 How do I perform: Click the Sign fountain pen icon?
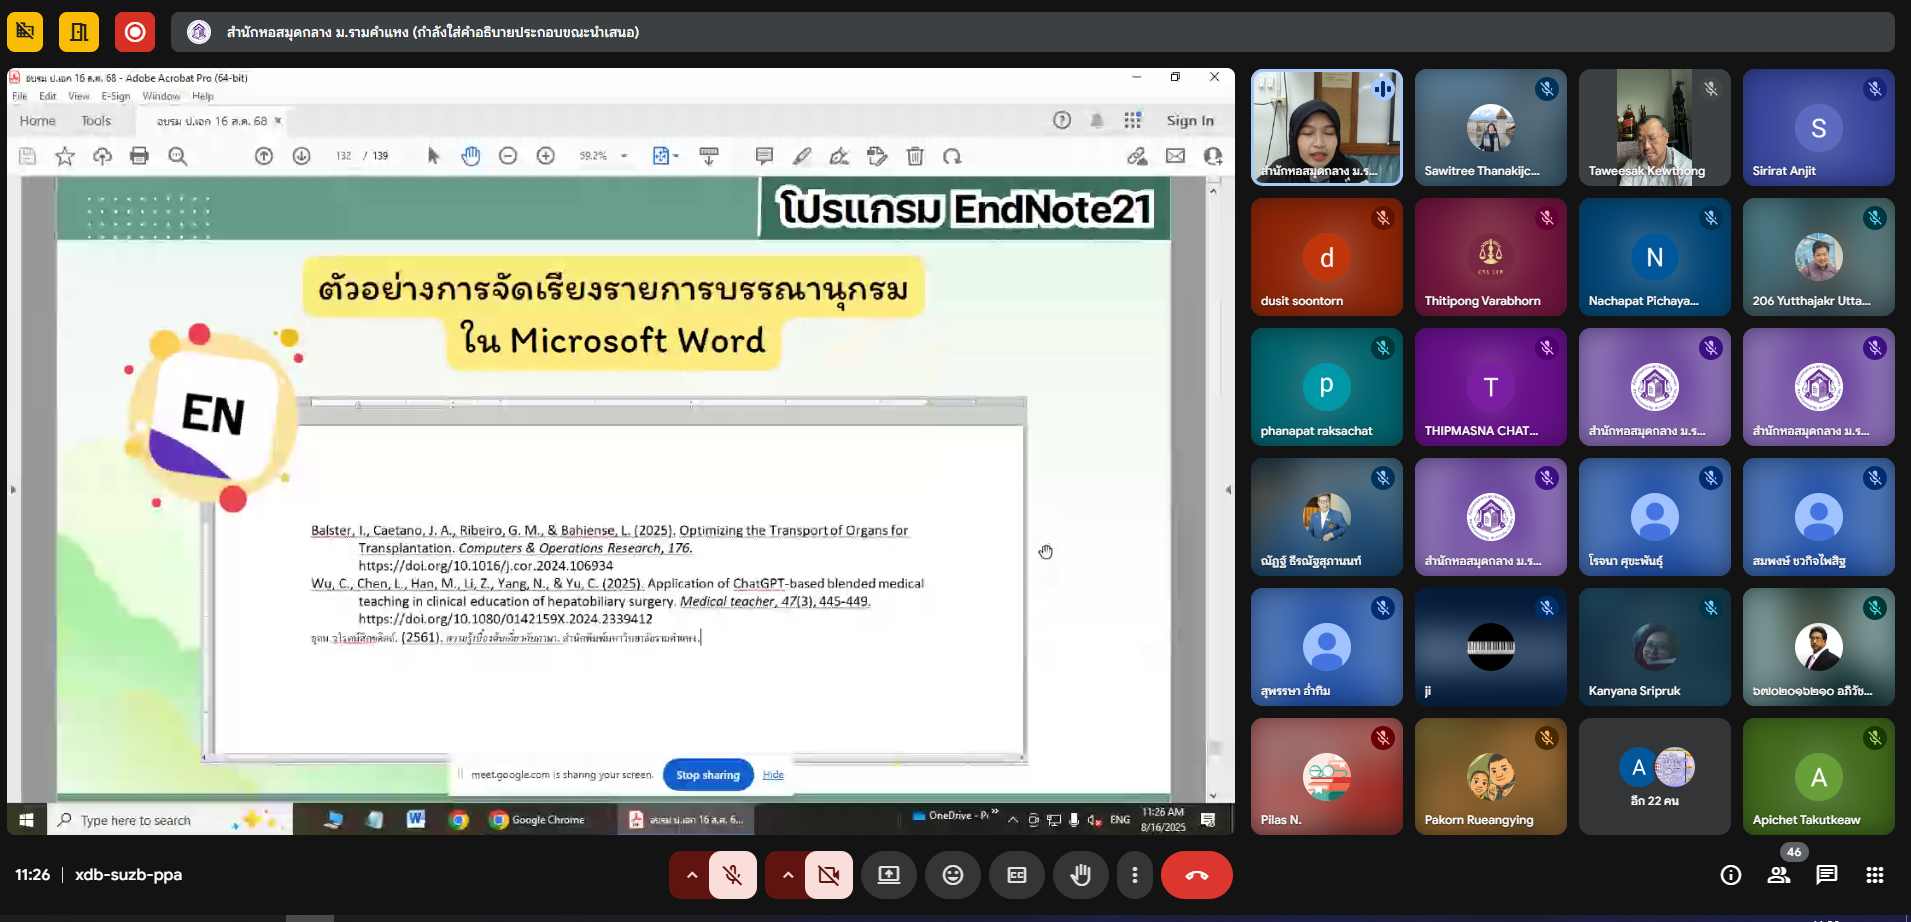[x=839, y=156]
